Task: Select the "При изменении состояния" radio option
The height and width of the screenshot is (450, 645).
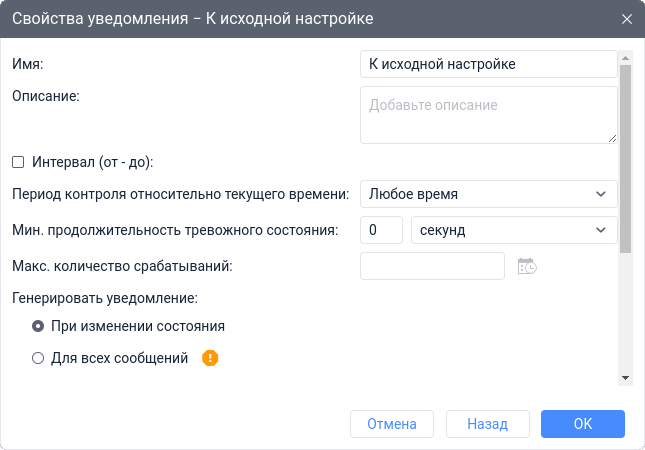Action: (x=38, y=326)
